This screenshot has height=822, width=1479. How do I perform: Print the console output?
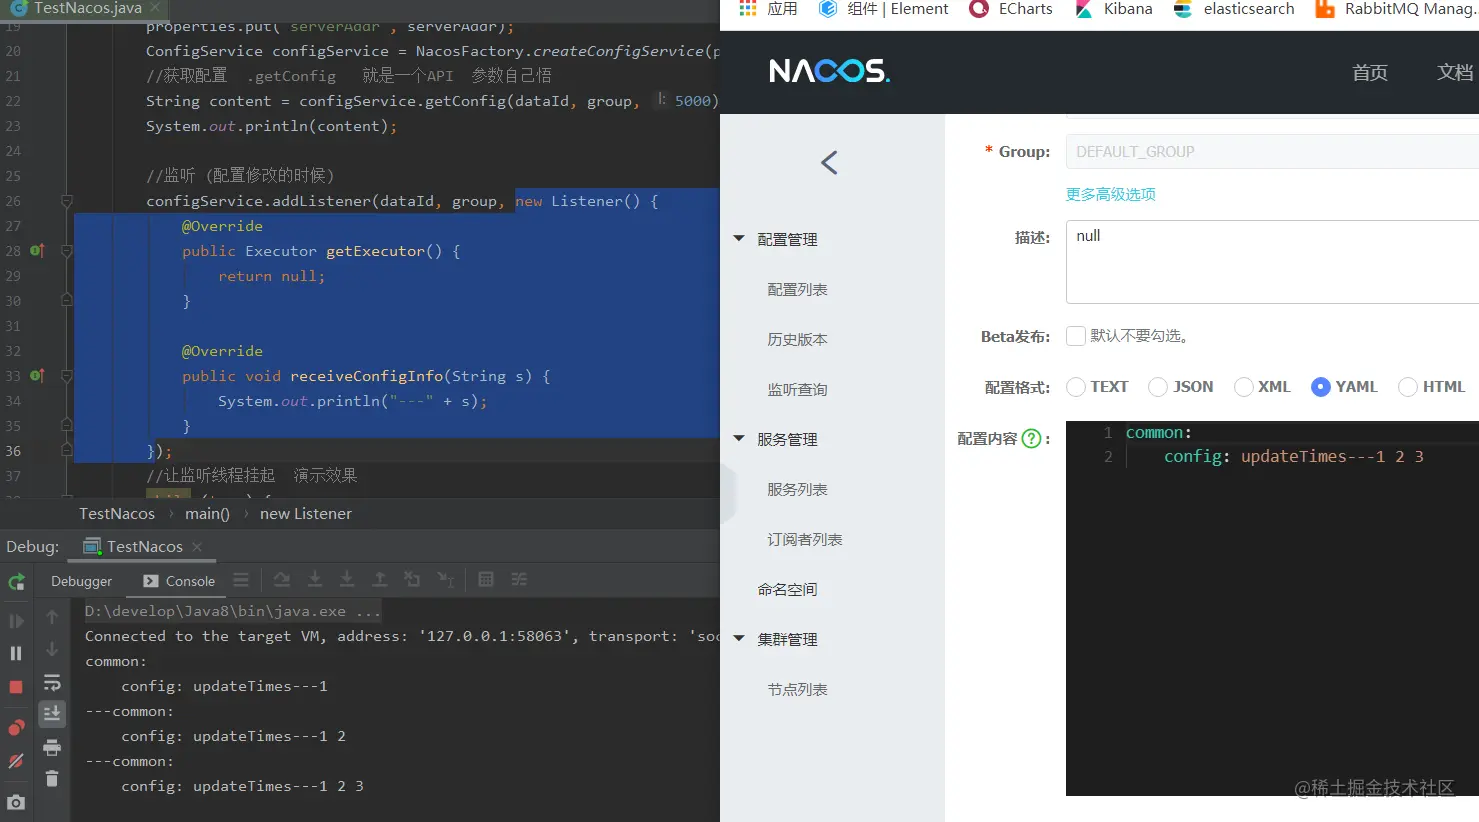pyautogui.click(x=52, y=747)
